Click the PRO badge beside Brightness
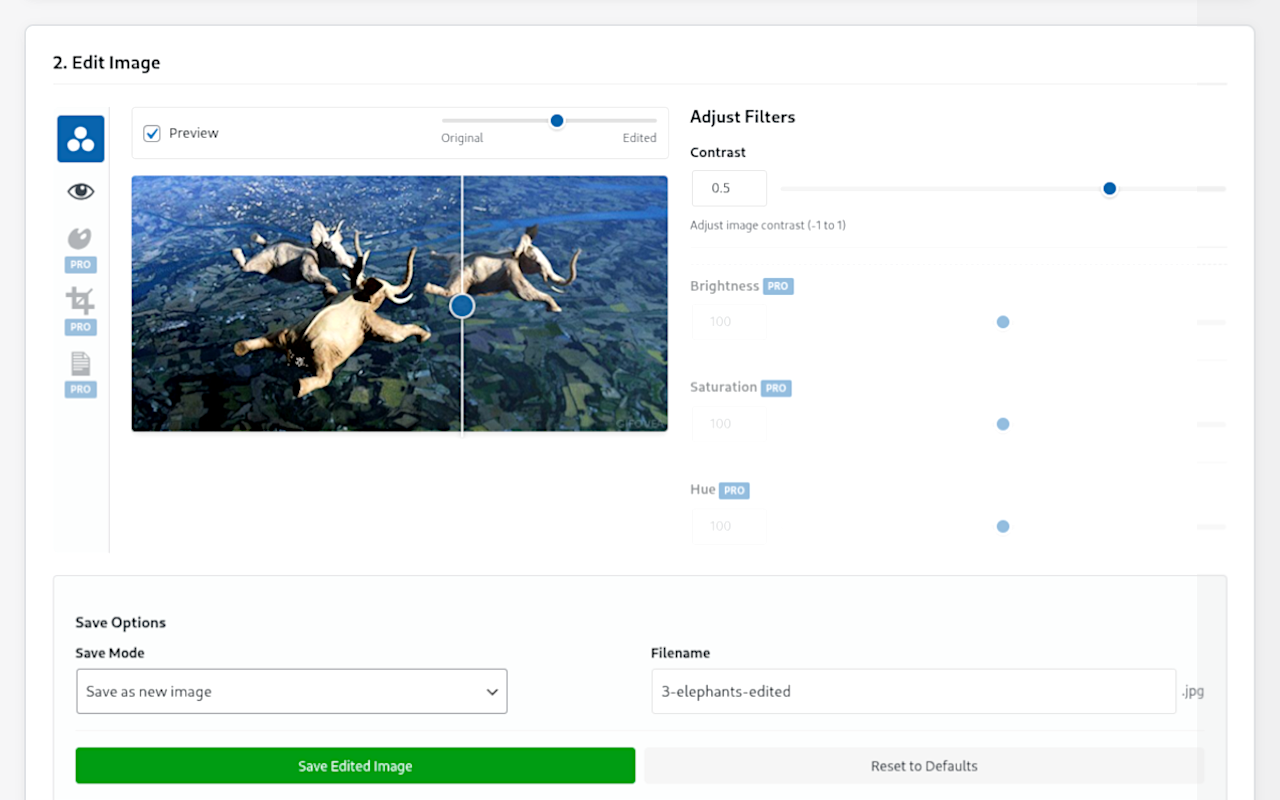Viewport: 1280px width, 800px height. pos(778,286)
